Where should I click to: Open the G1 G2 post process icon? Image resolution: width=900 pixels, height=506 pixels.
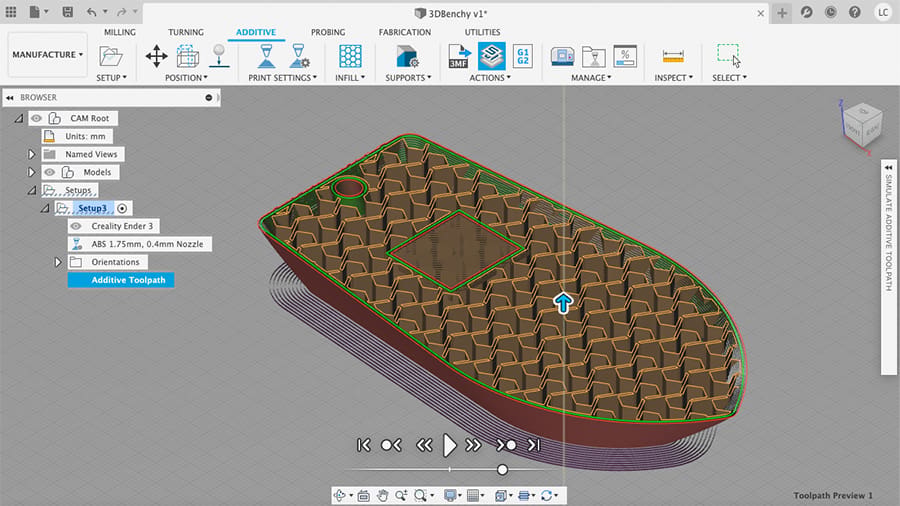523,56
